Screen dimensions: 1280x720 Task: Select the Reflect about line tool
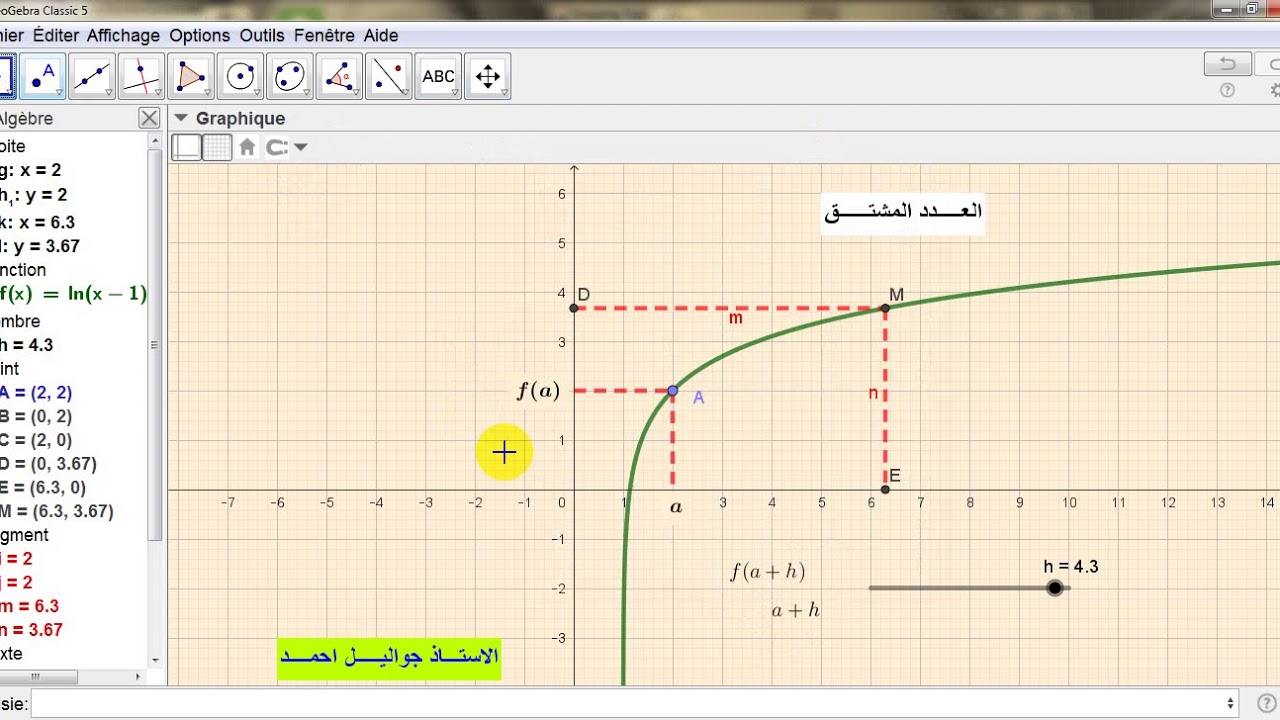[388, 76]
